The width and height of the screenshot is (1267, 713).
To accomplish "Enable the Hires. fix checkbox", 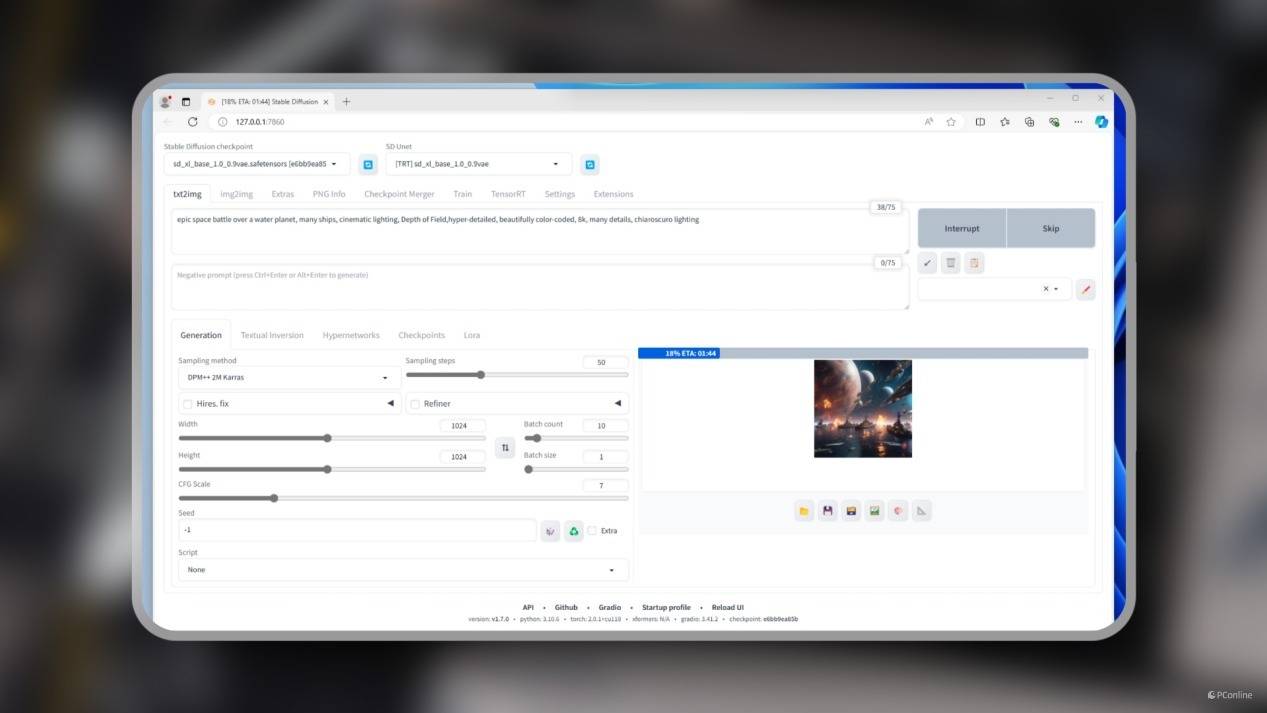I will pos(188,404).
